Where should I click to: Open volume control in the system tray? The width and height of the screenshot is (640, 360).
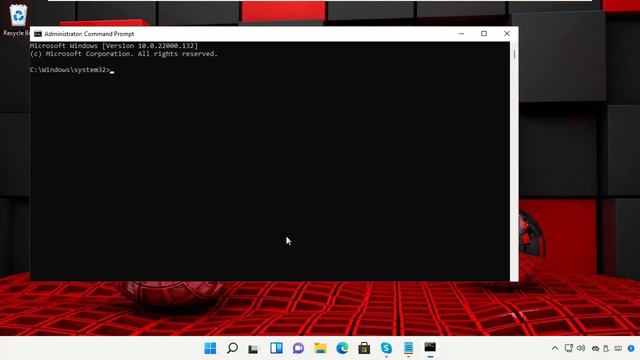point(581,348)
